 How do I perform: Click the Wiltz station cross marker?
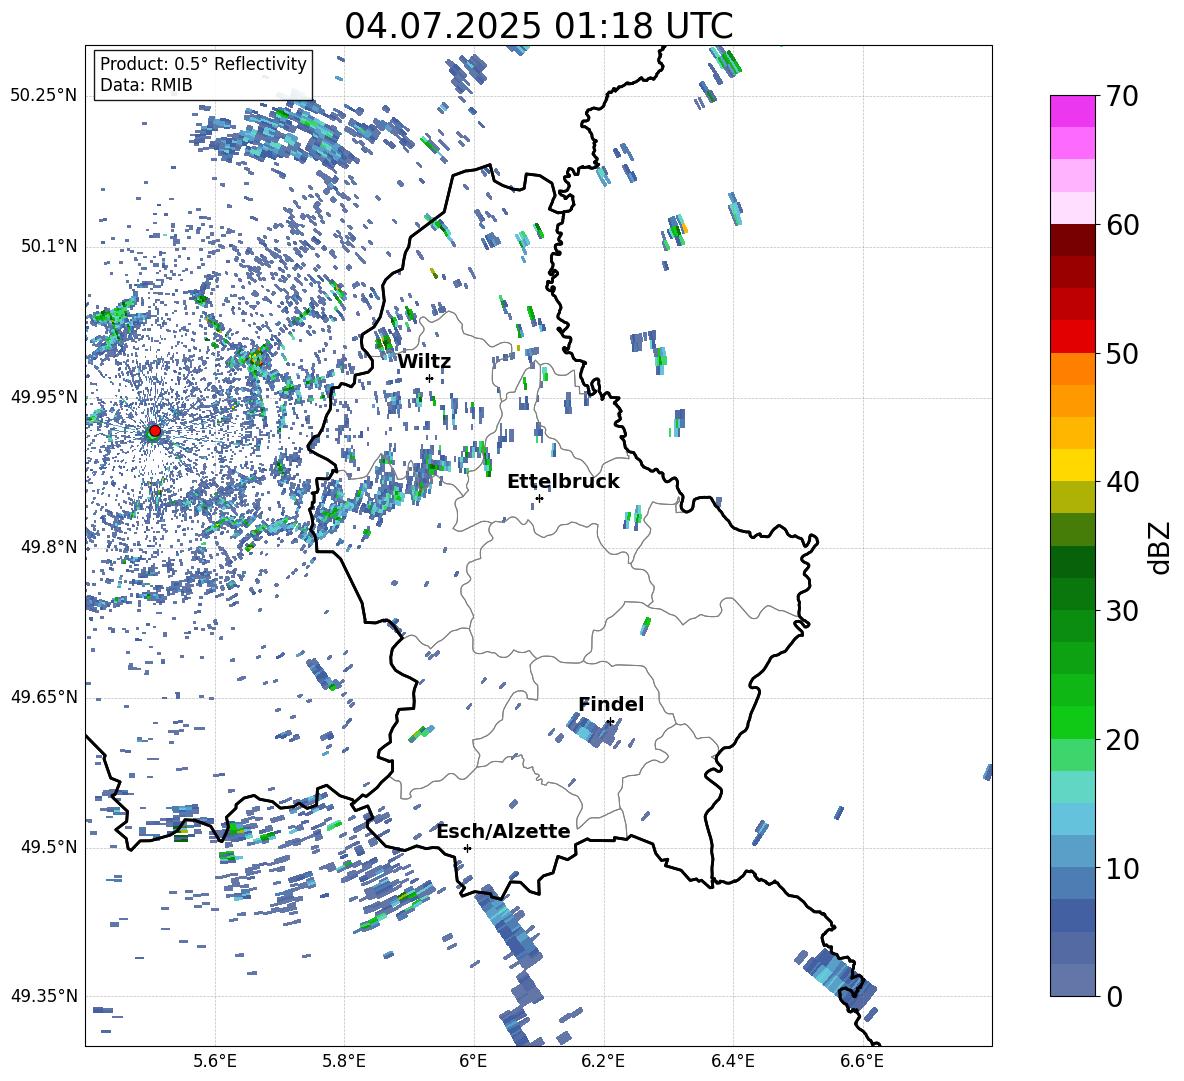(430, 378)
